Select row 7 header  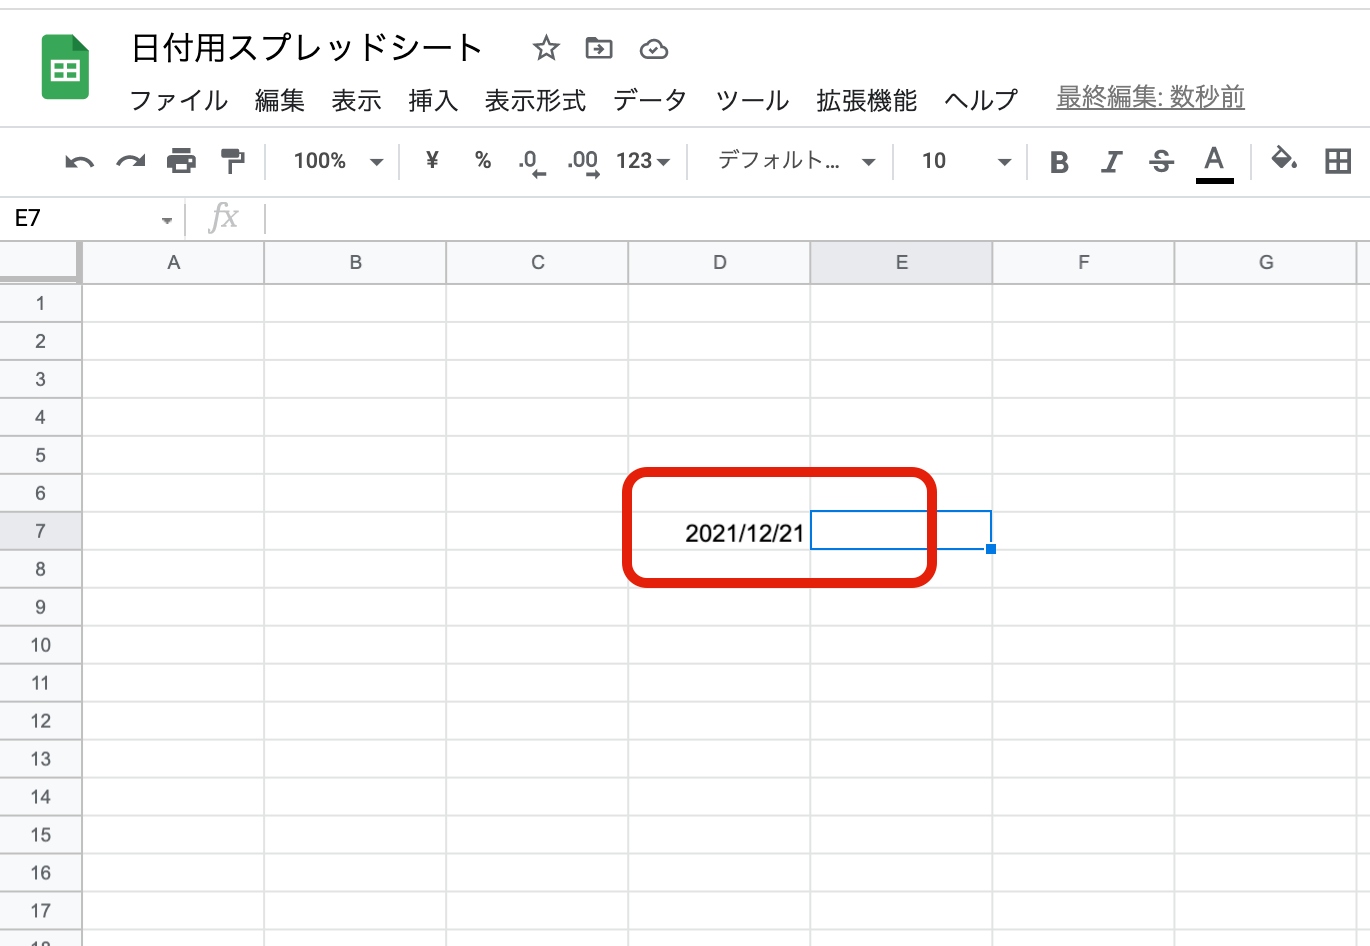(40, 531)
